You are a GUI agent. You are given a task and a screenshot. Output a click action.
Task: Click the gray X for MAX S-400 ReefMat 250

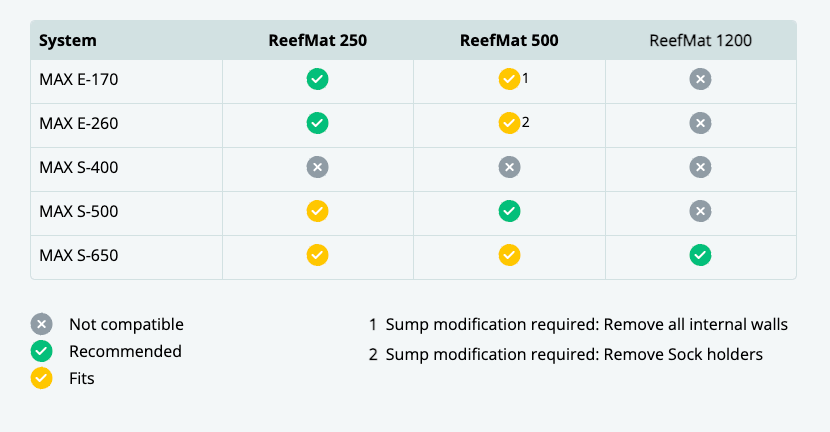click(x=318, y=167)
